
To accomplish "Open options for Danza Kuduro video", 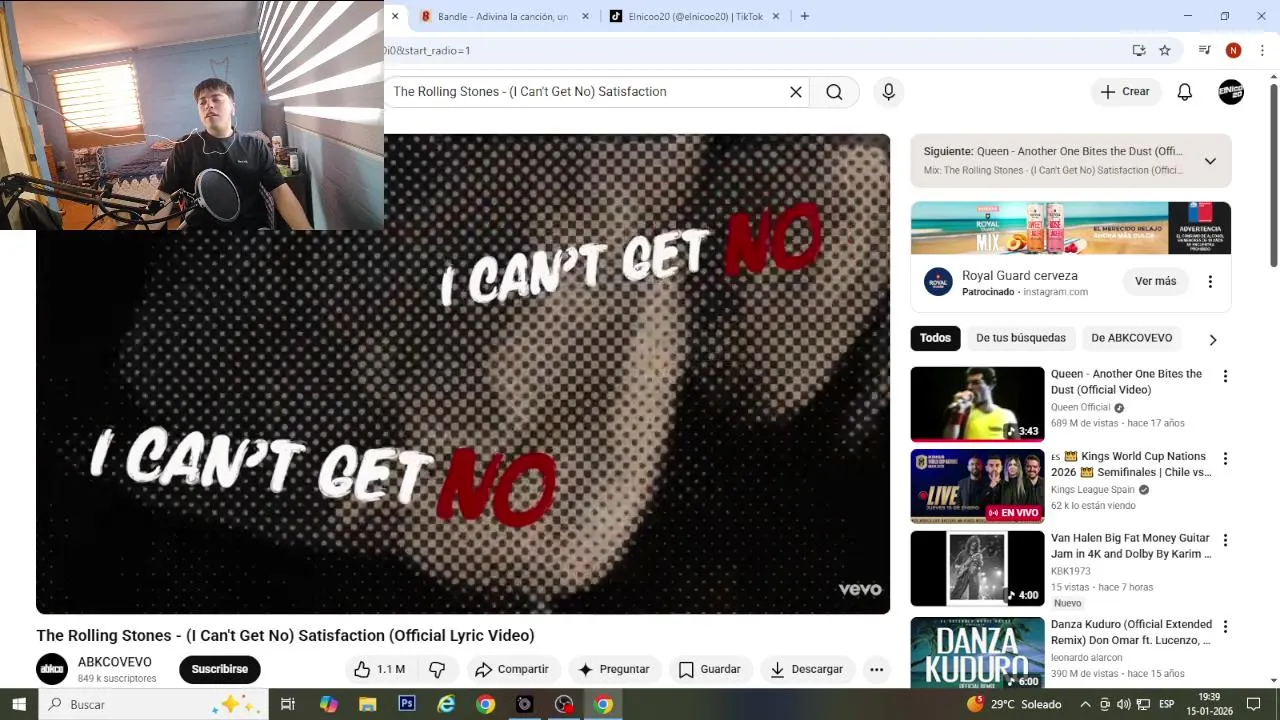I will [x=1225, y=626].
